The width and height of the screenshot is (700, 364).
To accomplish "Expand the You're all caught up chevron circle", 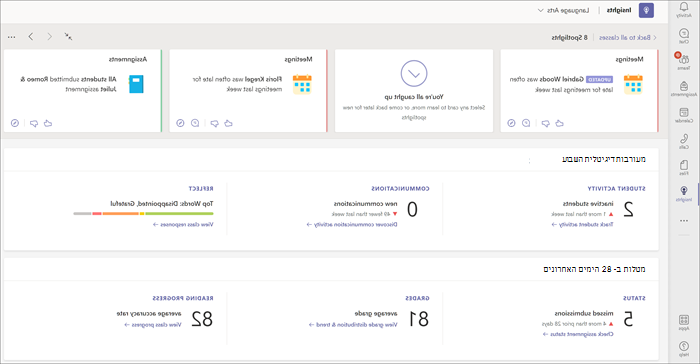I will [414, 73].
